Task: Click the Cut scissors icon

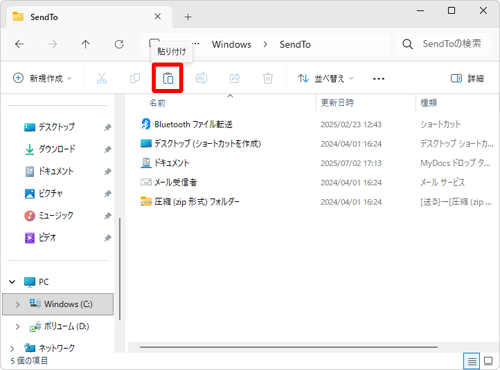Action: point(102,78)
